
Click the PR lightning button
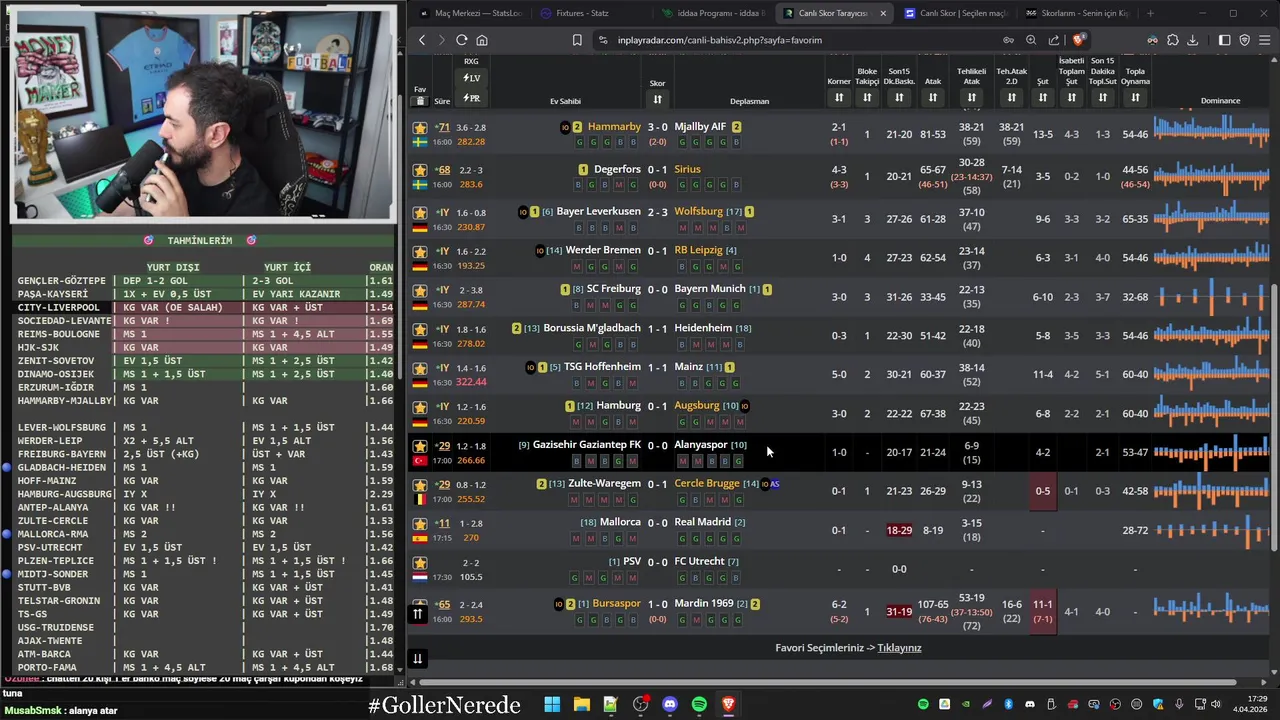471,98
